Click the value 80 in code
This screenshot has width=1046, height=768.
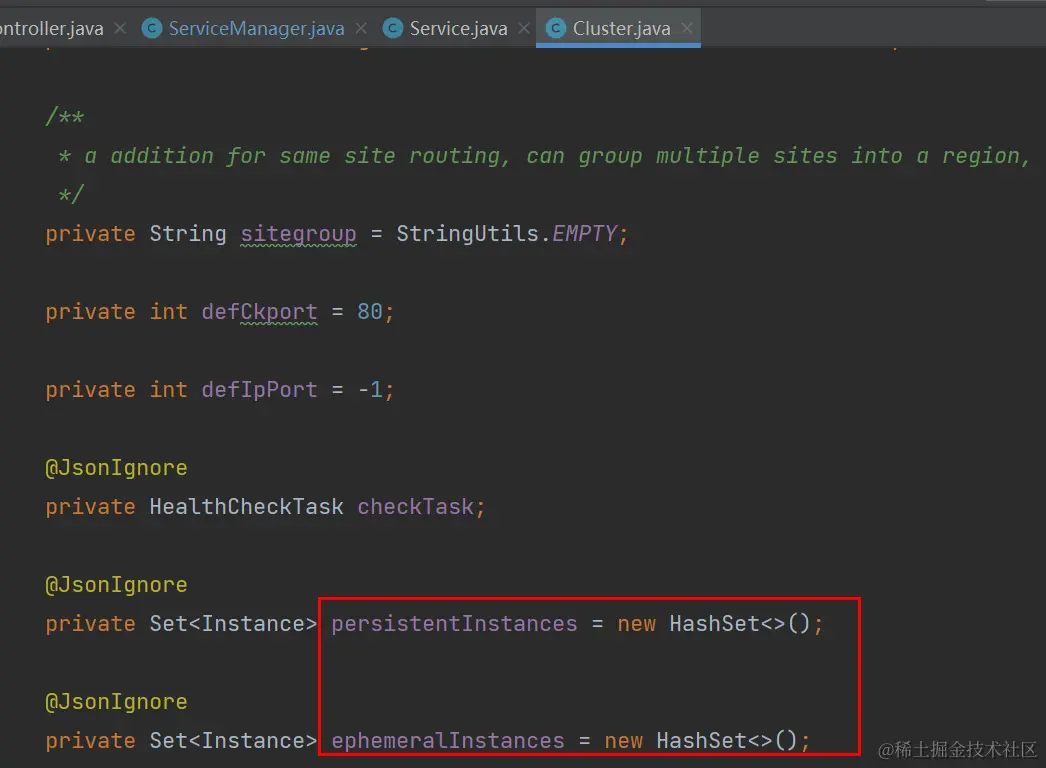(370, 312)
